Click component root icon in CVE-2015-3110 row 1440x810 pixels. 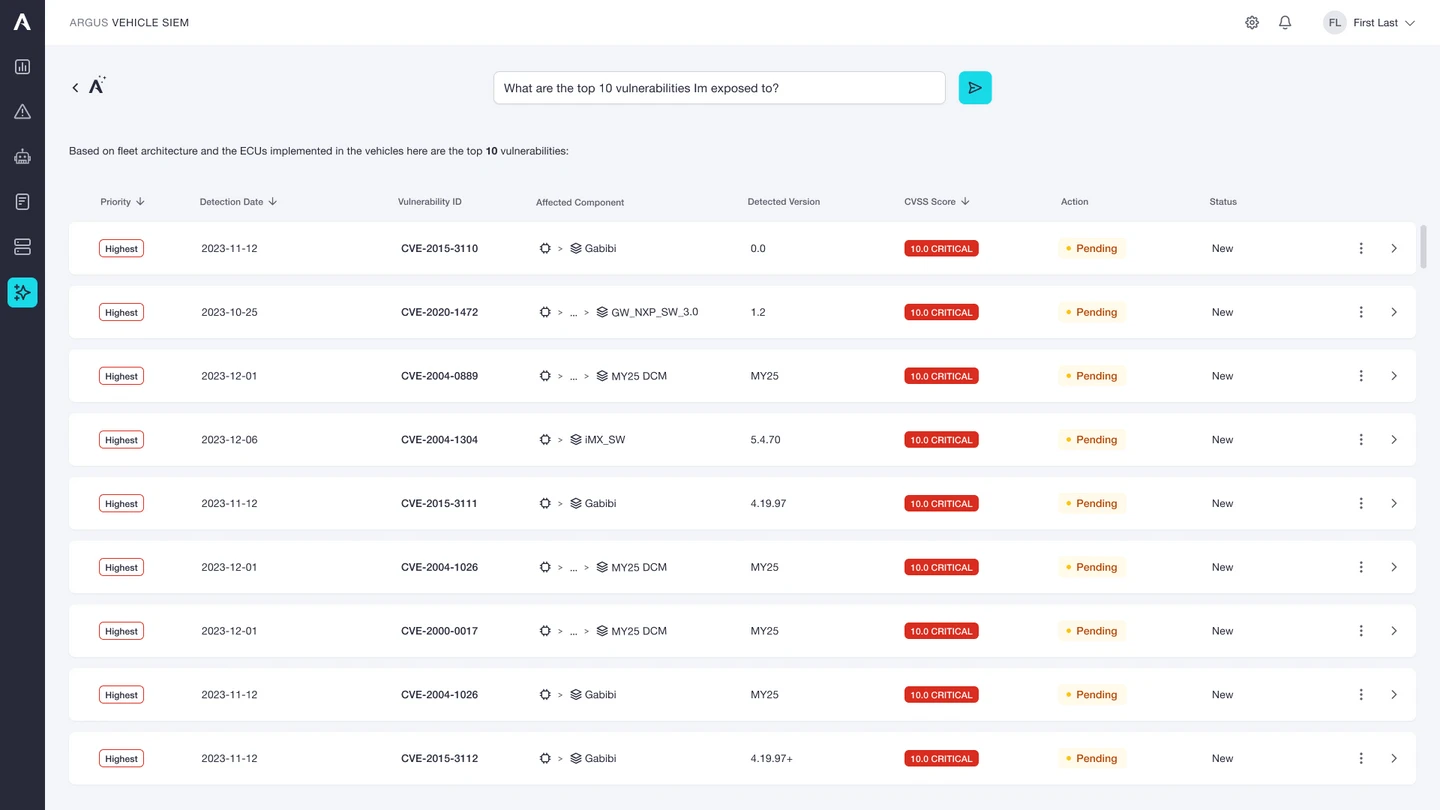click(545, 248)
